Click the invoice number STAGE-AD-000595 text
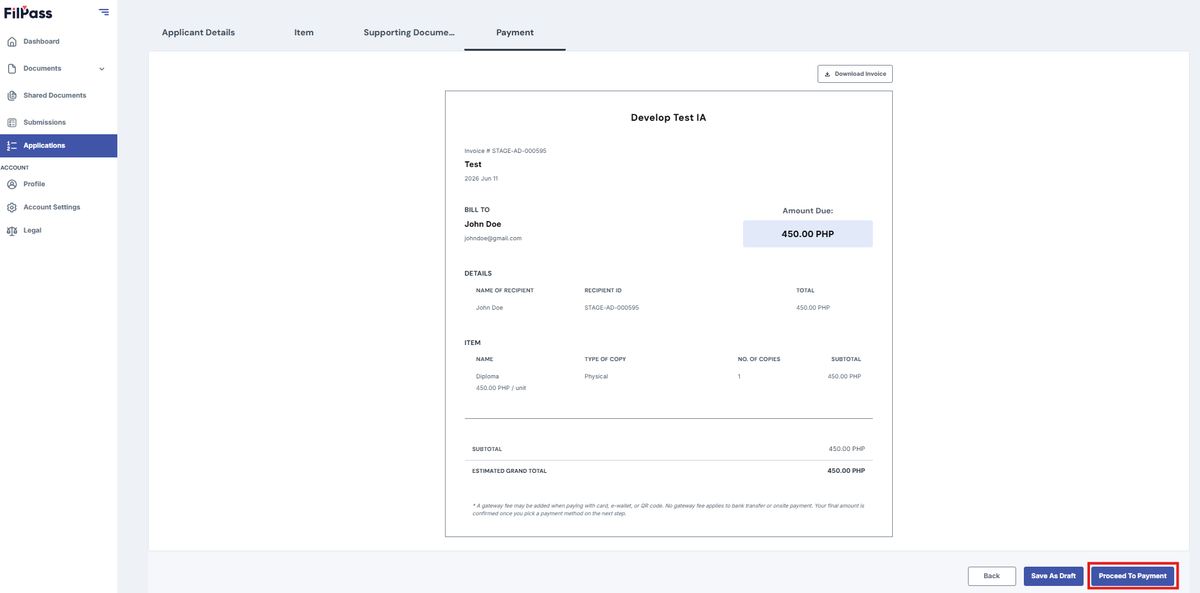The image size is (1200, 593). point(519,151)
